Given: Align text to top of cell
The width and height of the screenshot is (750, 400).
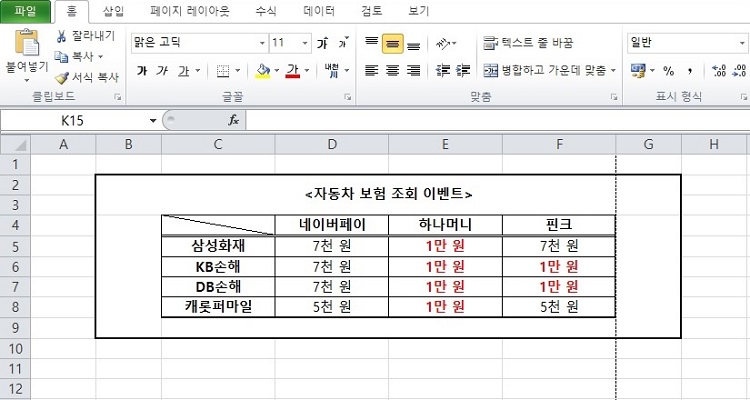Looking at the screenshot, I should click(372, 43).
